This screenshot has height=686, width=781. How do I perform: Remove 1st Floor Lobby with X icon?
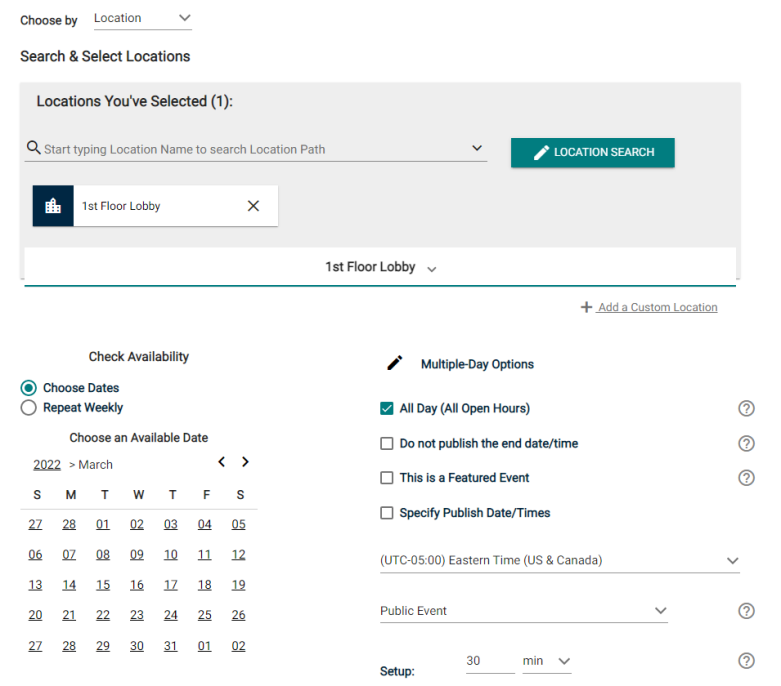253,206
